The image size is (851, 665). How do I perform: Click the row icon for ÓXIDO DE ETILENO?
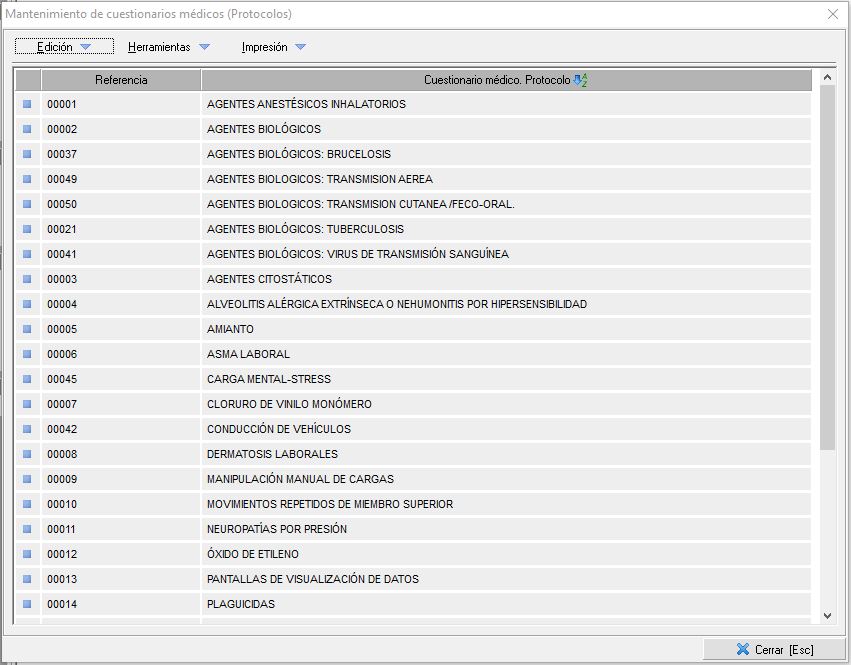(27, 554)
